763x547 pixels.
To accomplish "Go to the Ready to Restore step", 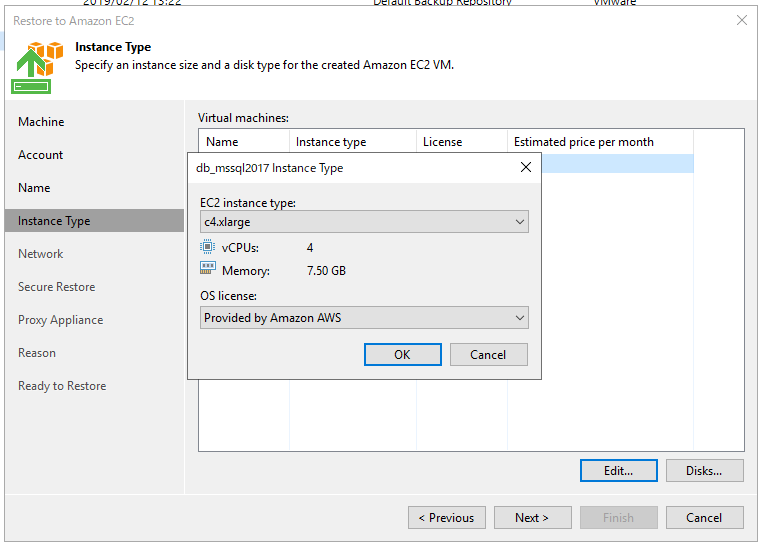I will pos(62,386).
